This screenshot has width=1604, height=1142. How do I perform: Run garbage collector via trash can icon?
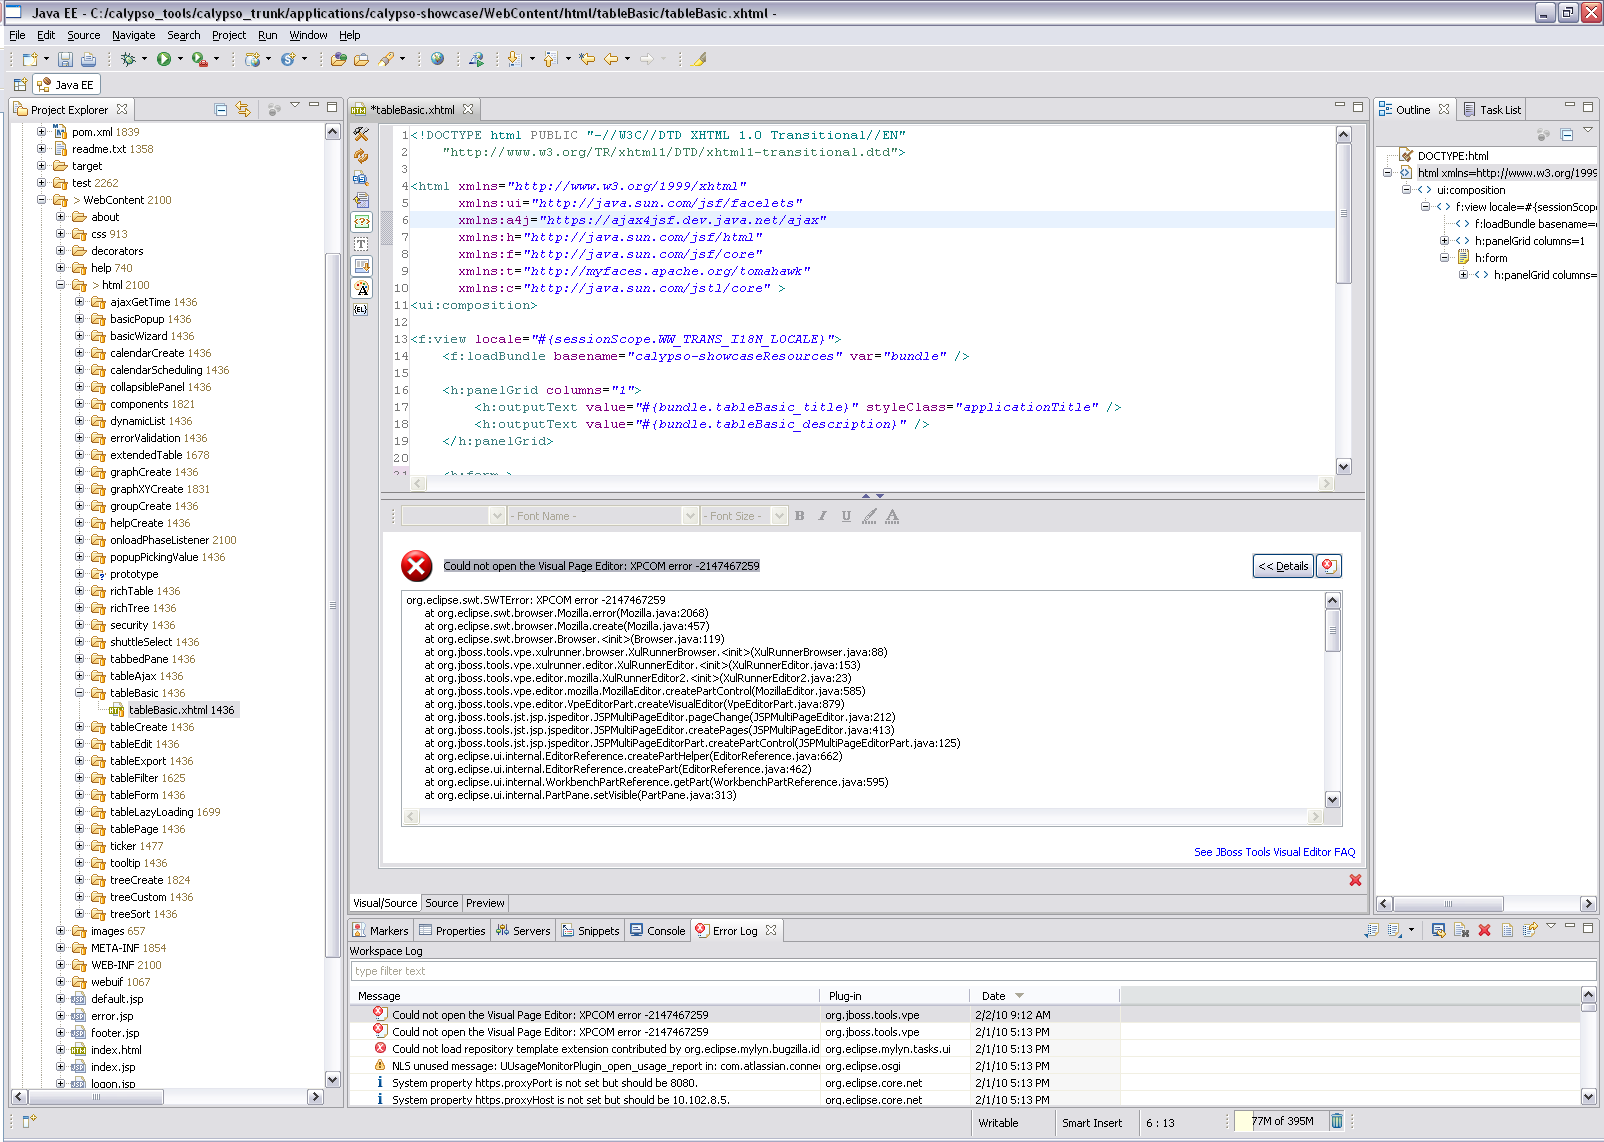click(x=1337, y=1121)
